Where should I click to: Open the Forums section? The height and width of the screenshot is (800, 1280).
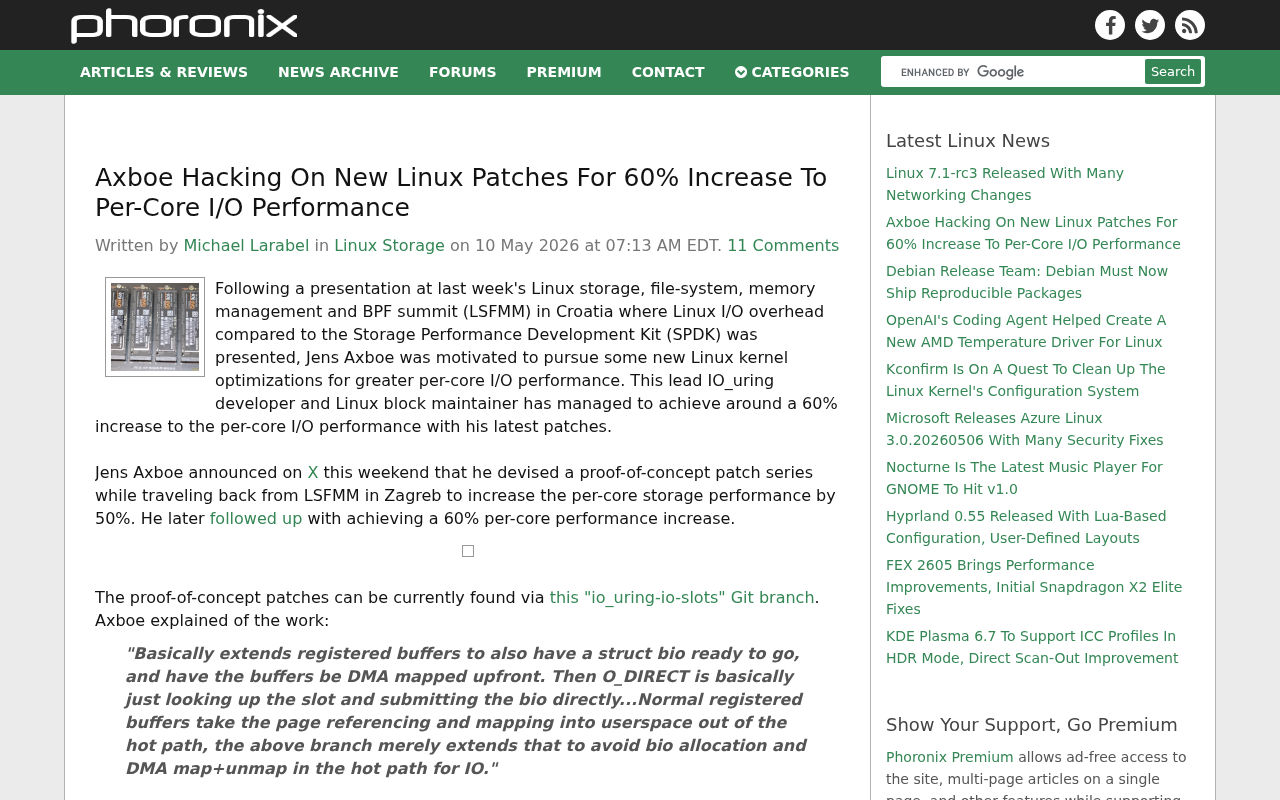point(462,72)
